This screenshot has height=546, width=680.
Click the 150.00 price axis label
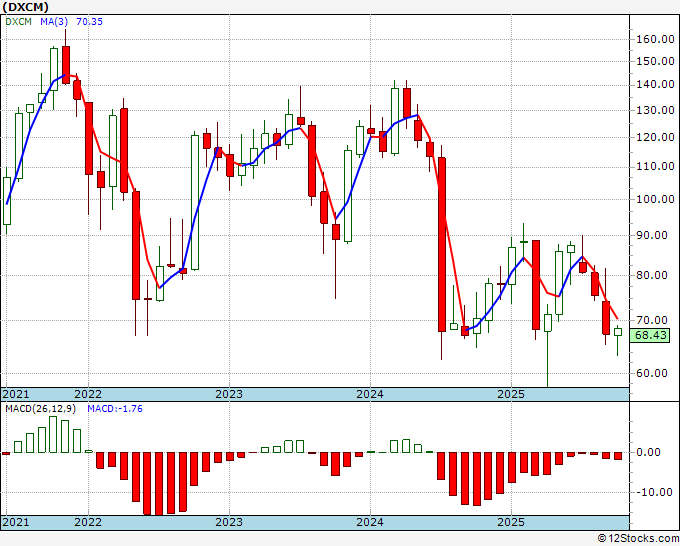(655, 61)
